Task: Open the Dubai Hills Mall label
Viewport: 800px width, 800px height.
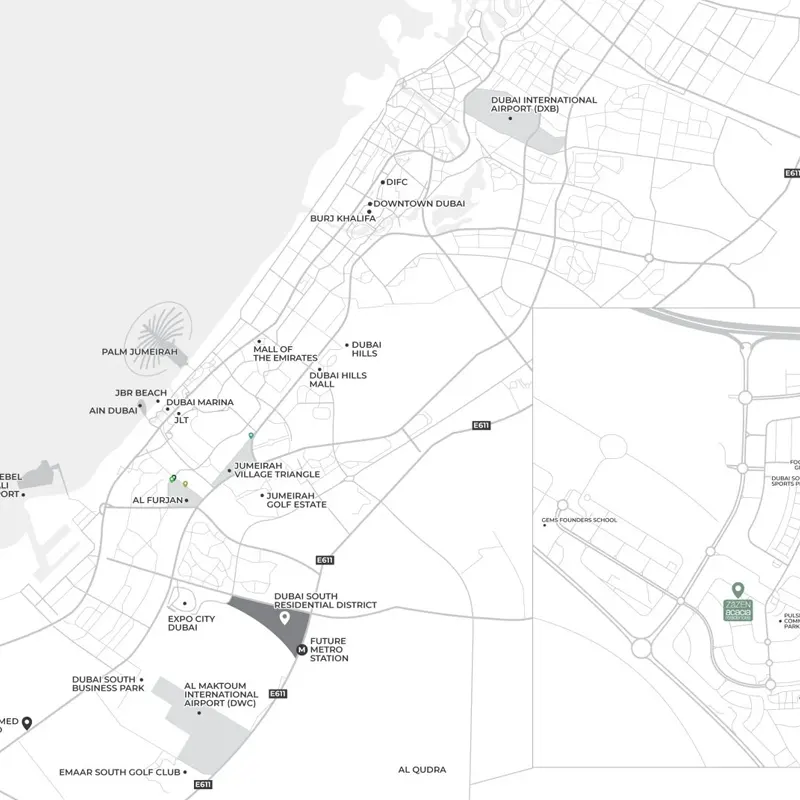Action: 337,380
